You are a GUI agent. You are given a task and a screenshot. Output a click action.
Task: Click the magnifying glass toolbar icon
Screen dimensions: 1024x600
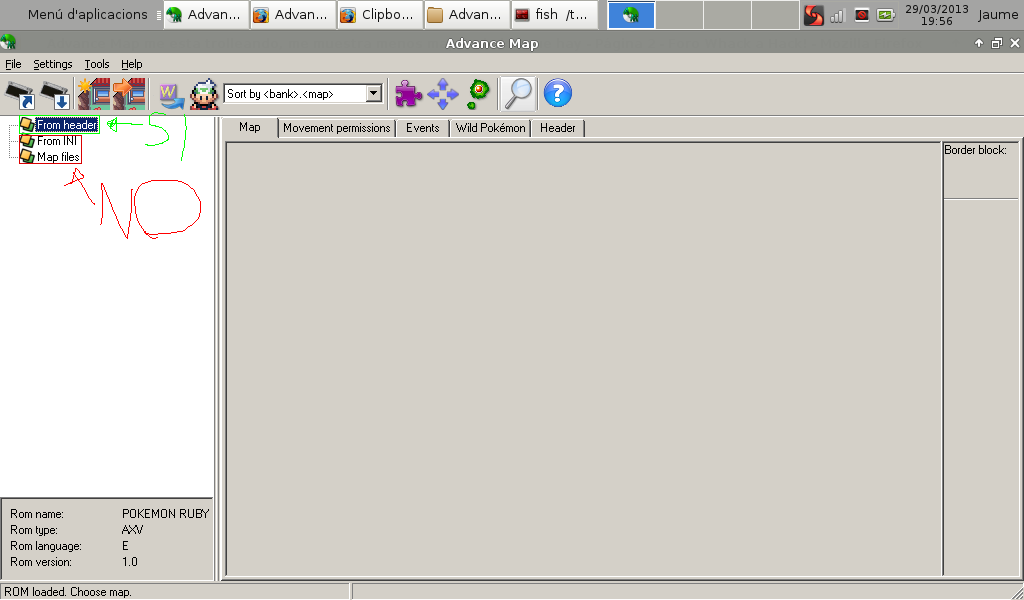click(x=518, y=94)
